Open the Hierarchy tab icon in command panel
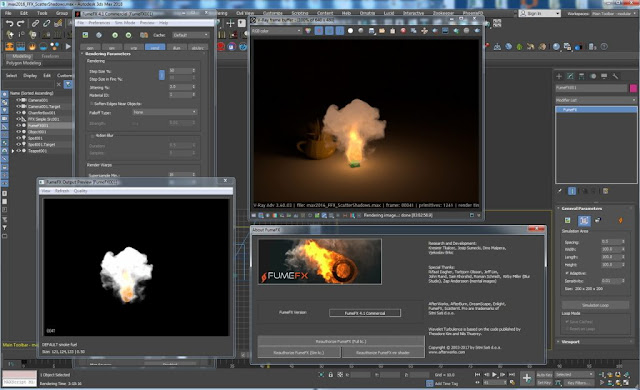The height and width of the screenshot is (390, 640). 582,76
